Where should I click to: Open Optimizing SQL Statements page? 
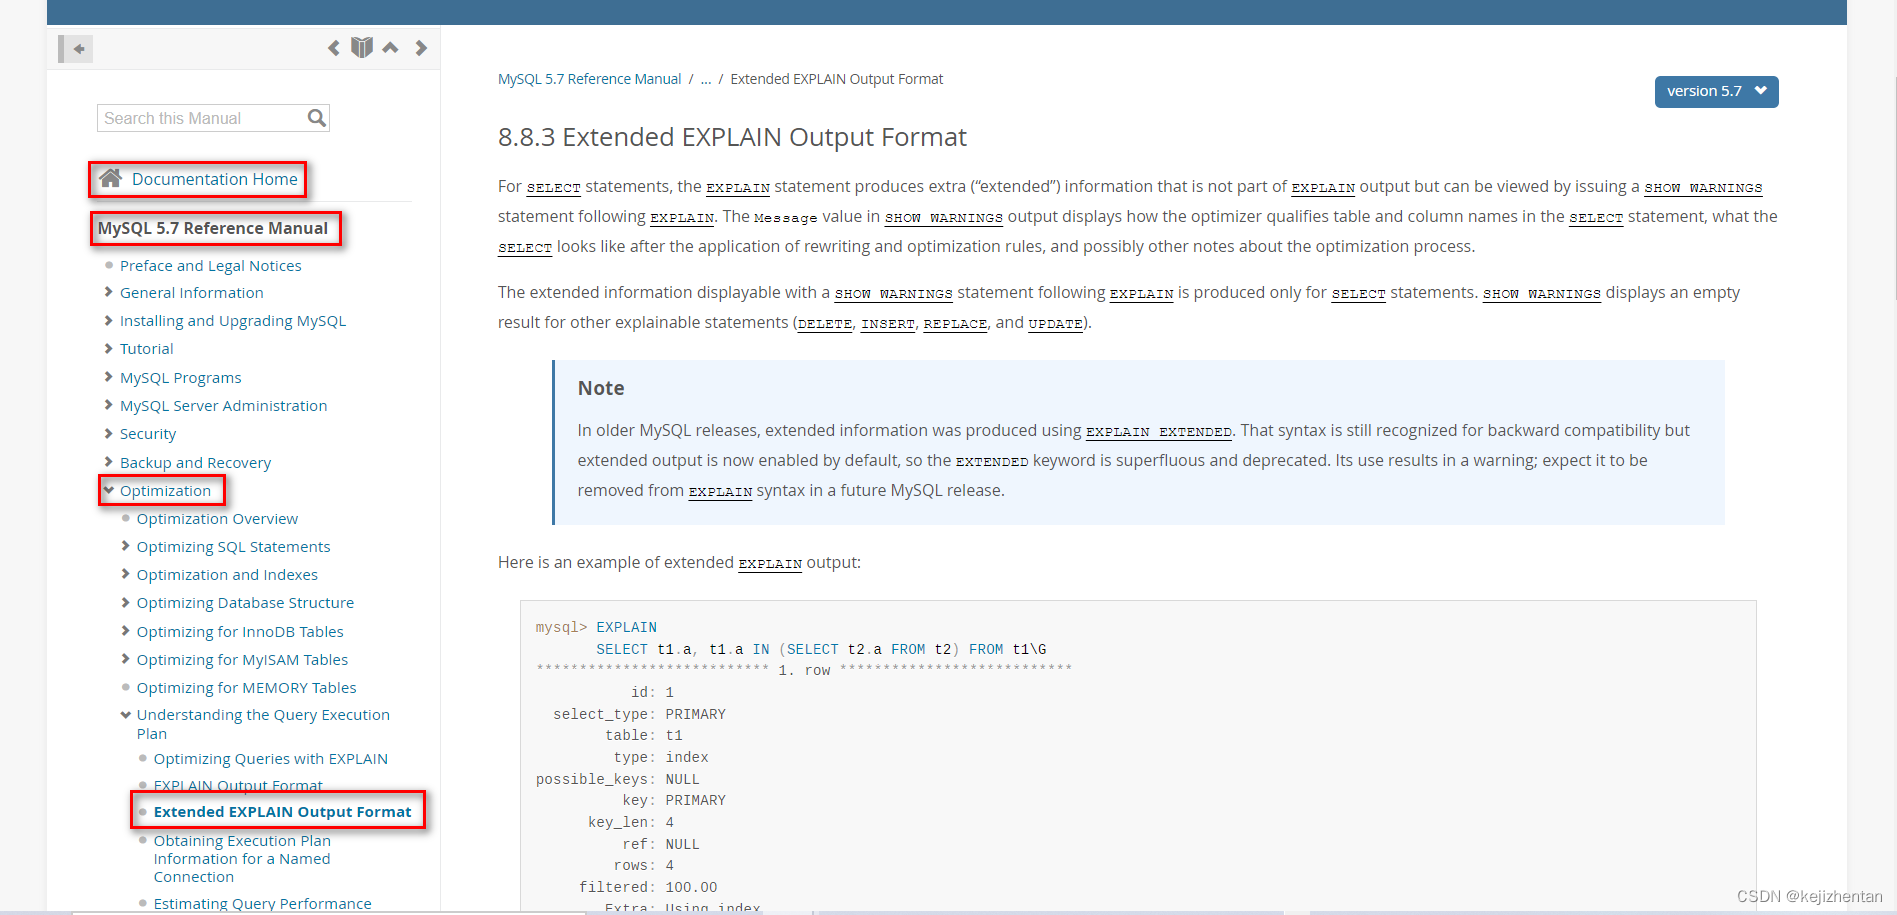click(x=234, y=546)
